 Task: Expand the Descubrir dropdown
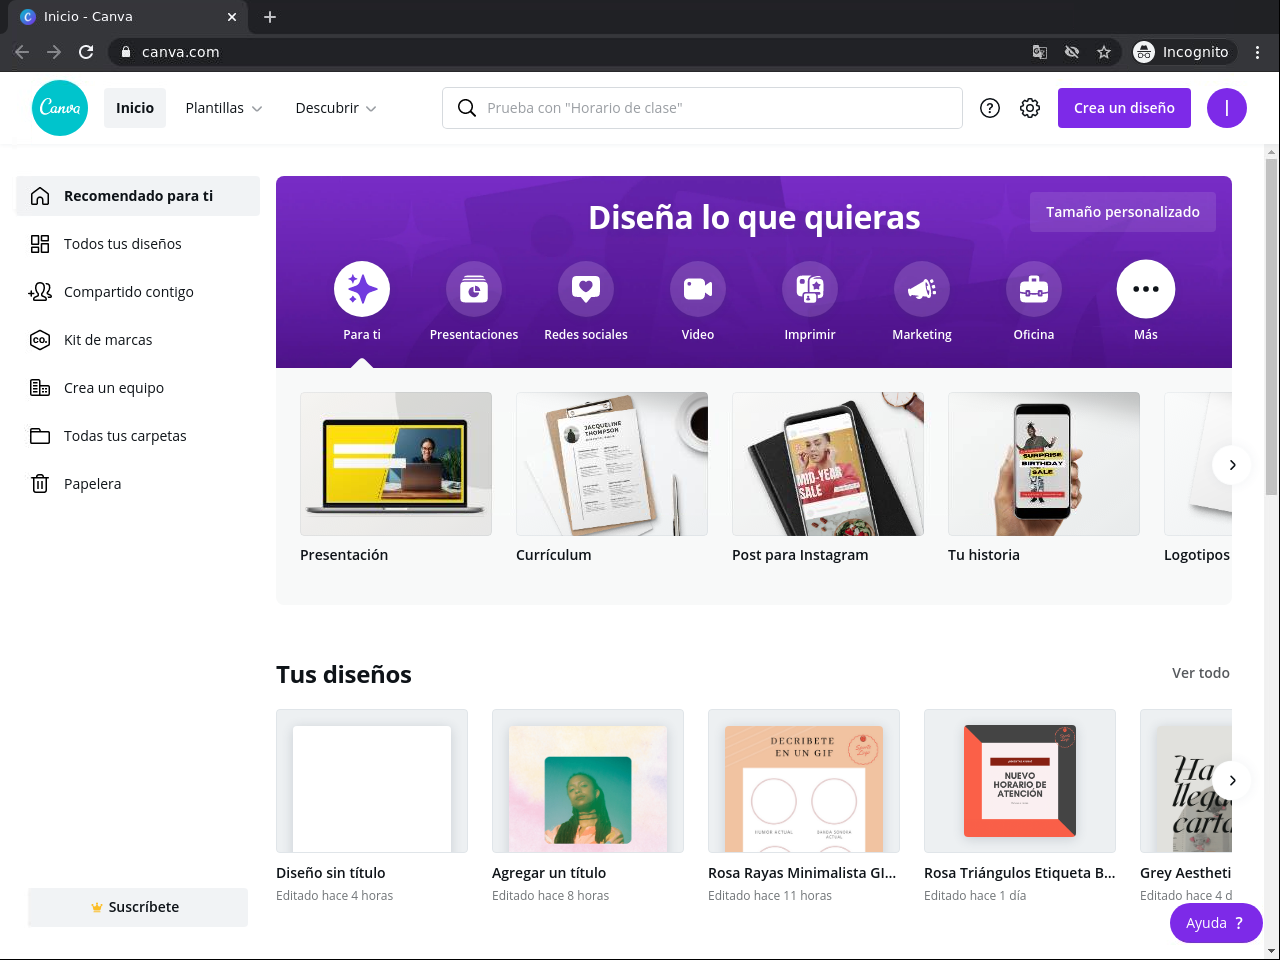tap(336, 108)
